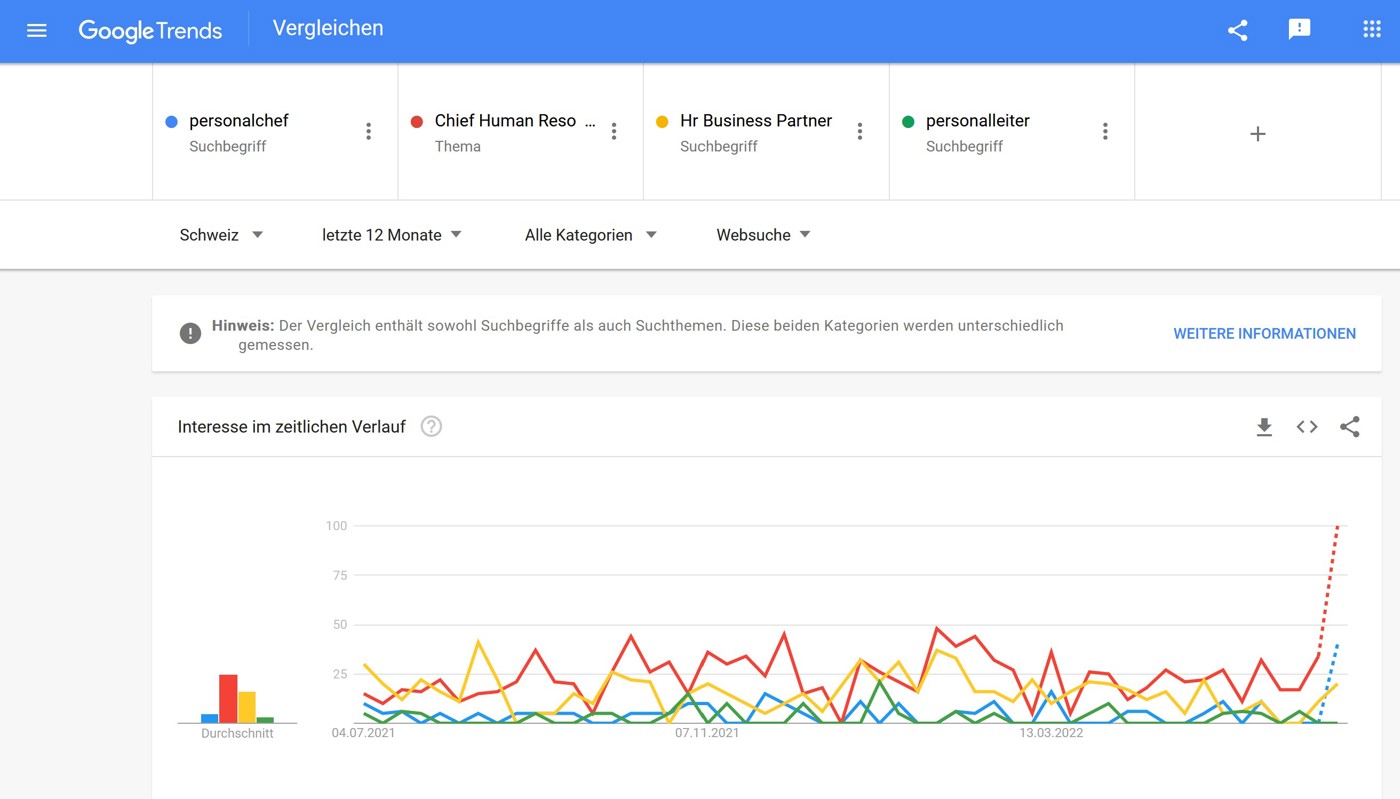Open the hamburger main menu
The image size is (1400, 799).
[37, 30]
